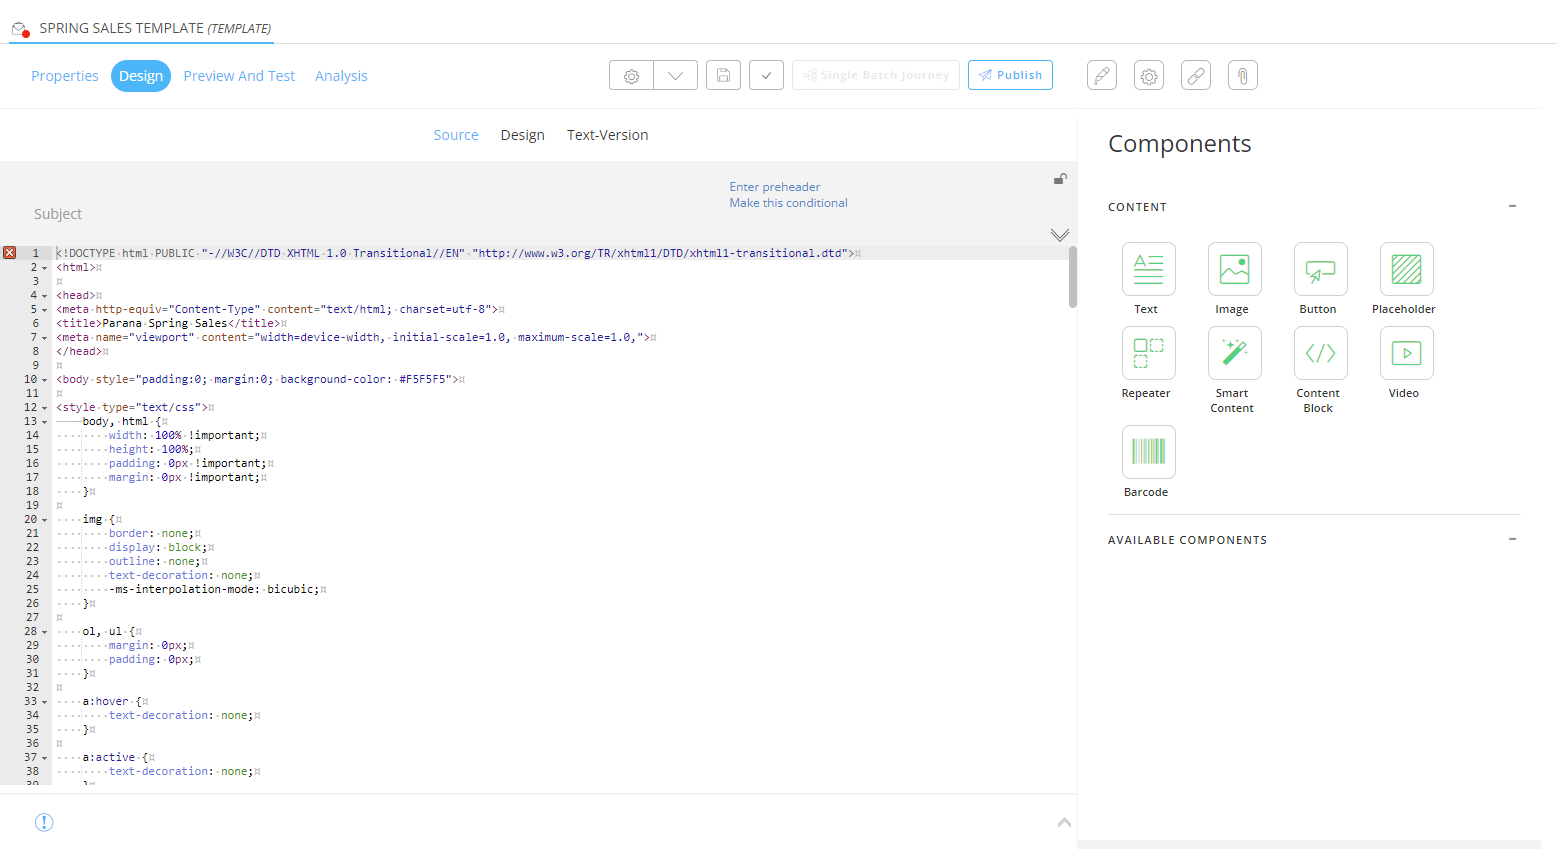The width and height of the screenshot is (1557, 849).
Task: Open dropdown arrow next to settings gear
Action: (676, 76)
